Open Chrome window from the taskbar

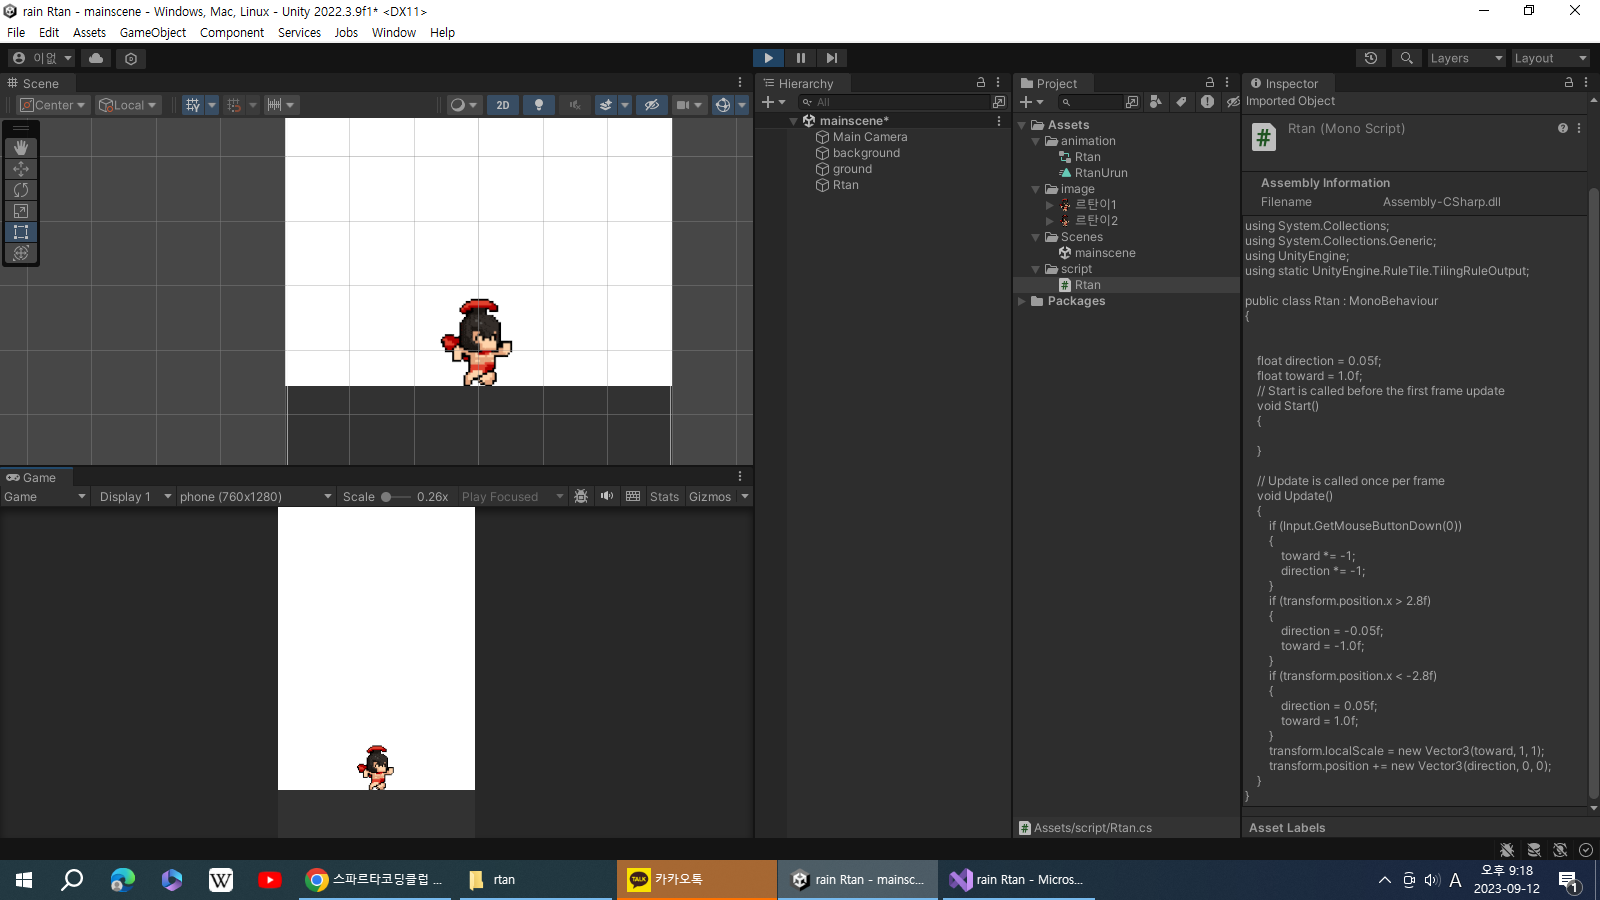pyautogui.click(x=375, y=880)
